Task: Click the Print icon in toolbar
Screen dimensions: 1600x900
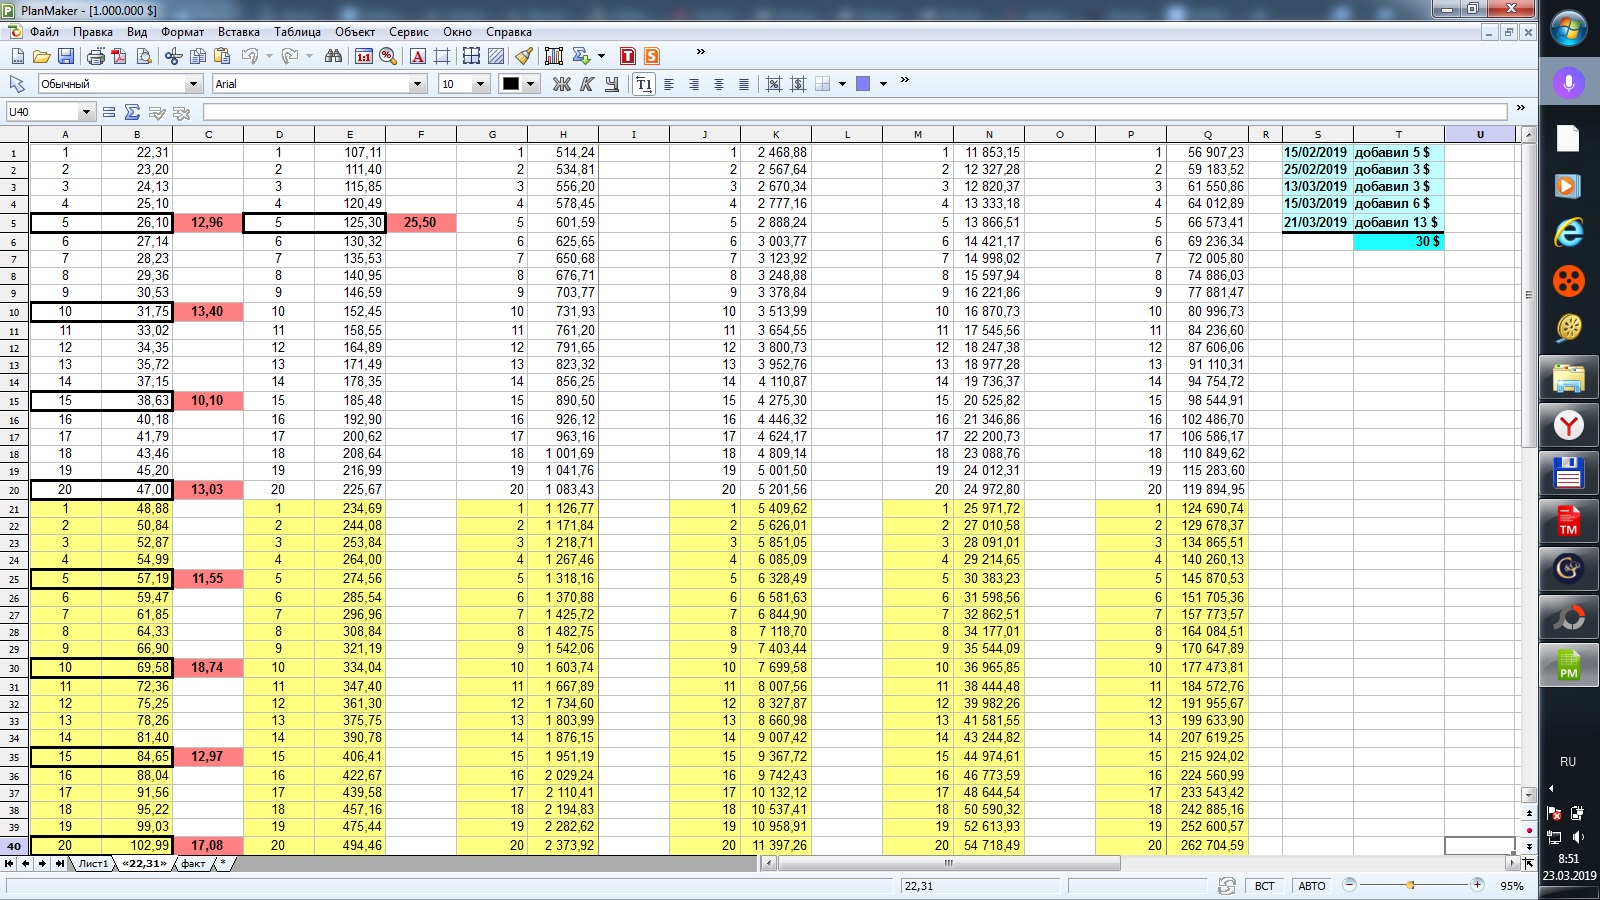Action: (x=95, y=56)
